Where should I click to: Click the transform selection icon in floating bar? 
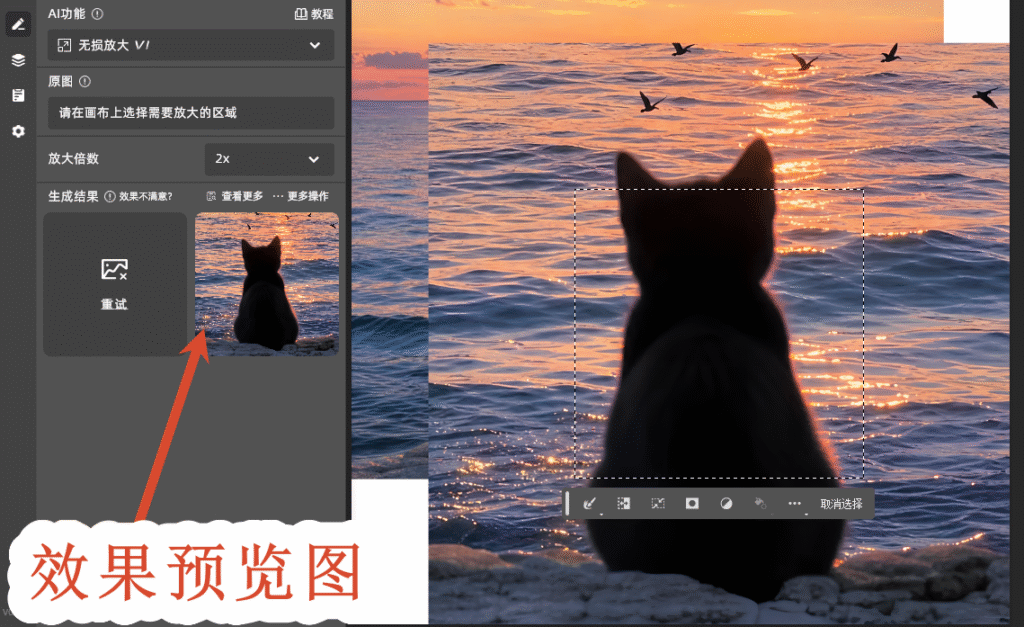624,504
